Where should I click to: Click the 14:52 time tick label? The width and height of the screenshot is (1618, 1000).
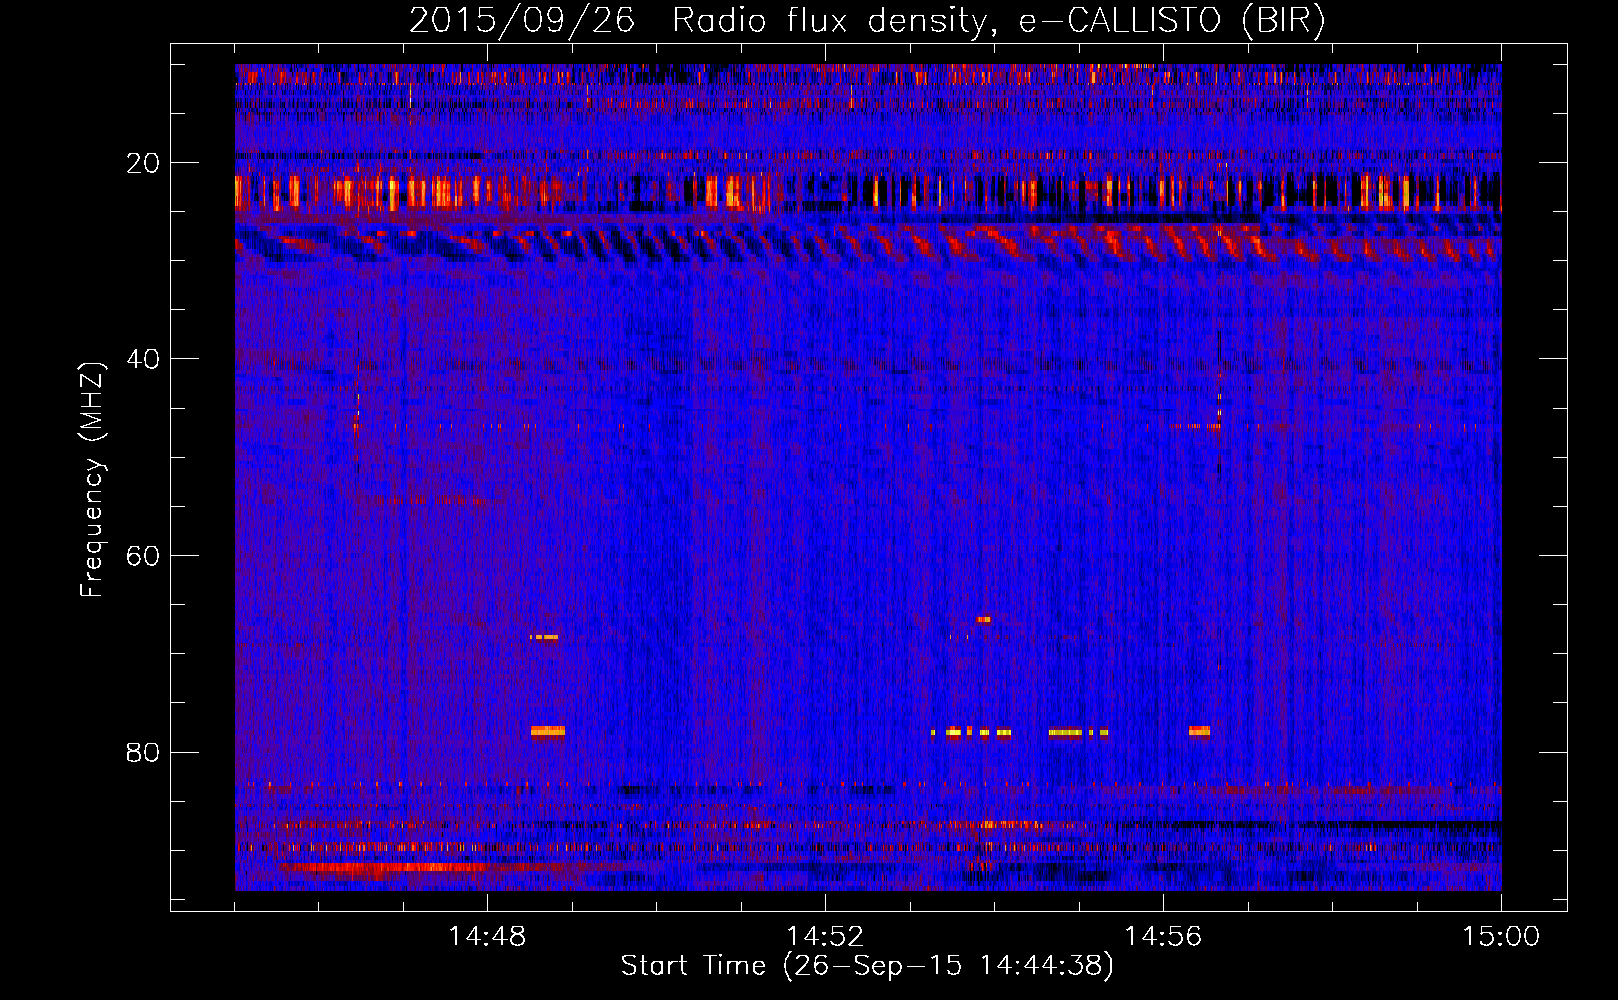[825, 937]
